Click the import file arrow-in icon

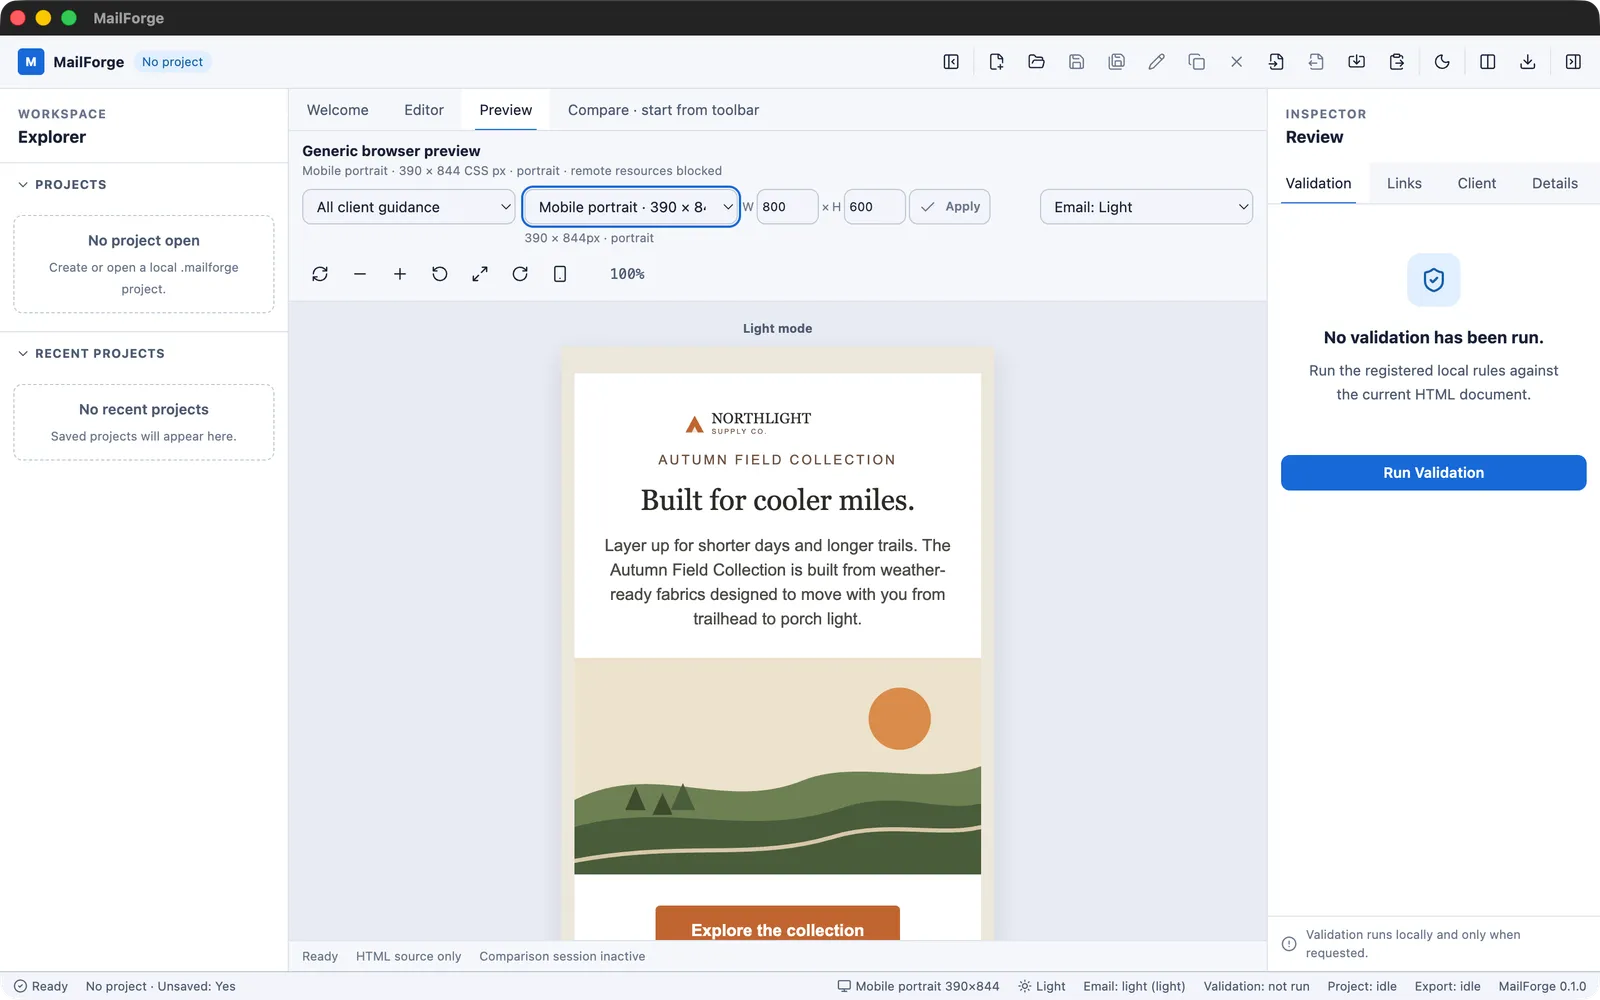(1276, 62)
